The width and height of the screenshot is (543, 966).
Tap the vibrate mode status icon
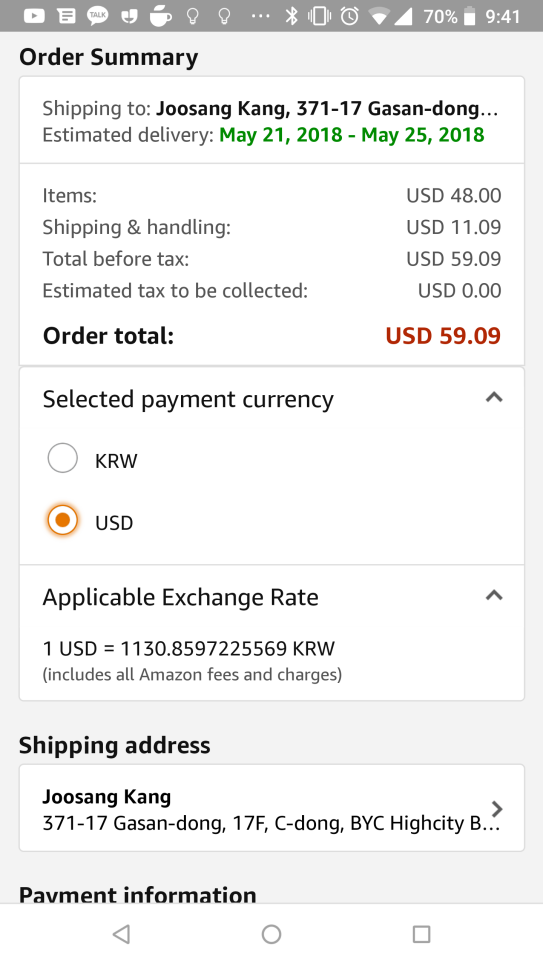pos(319,15)
